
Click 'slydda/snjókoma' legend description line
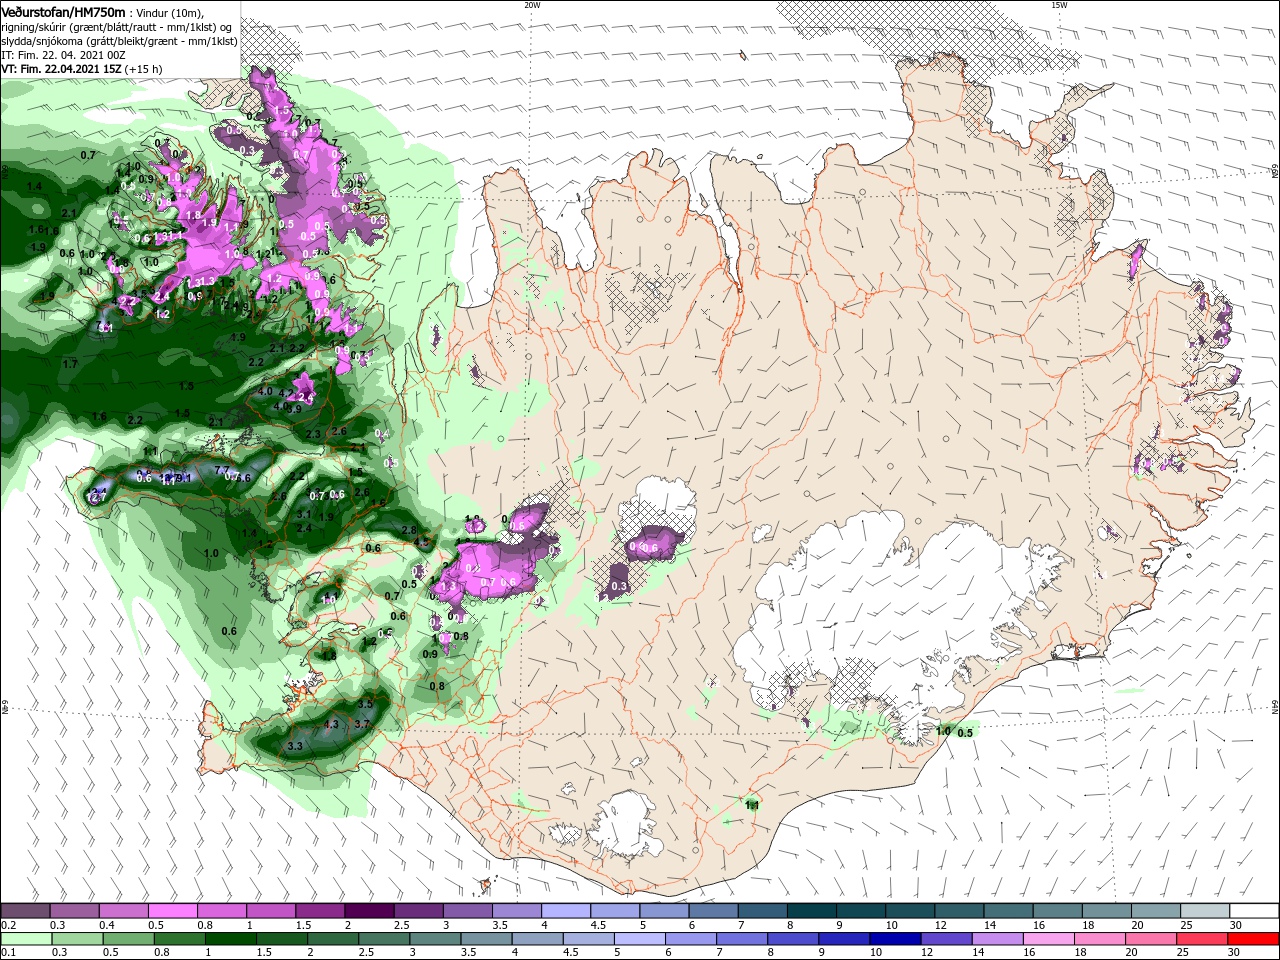click(118, 41)
